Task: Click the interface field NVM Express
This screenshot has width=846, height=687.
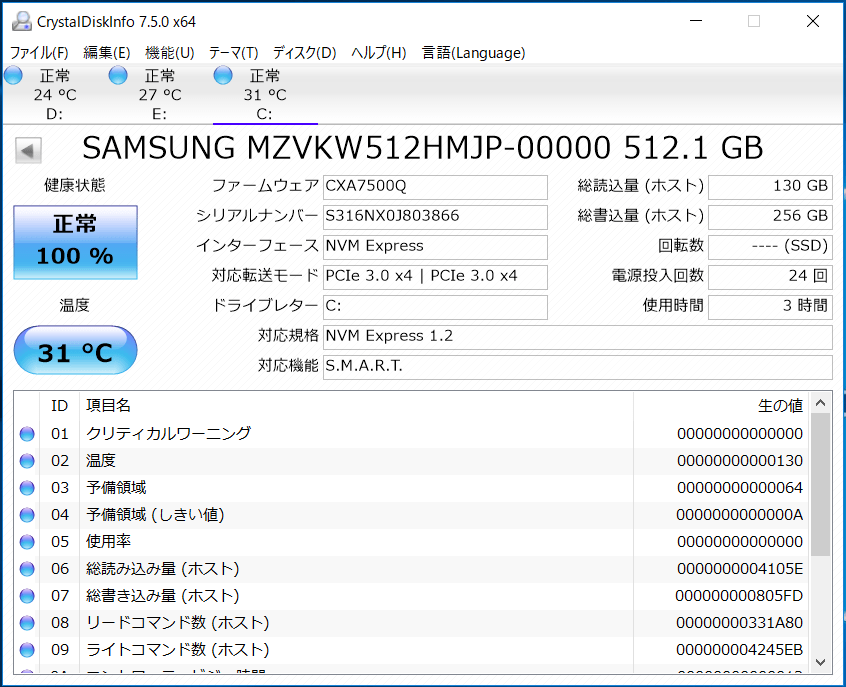Action: 435,247
